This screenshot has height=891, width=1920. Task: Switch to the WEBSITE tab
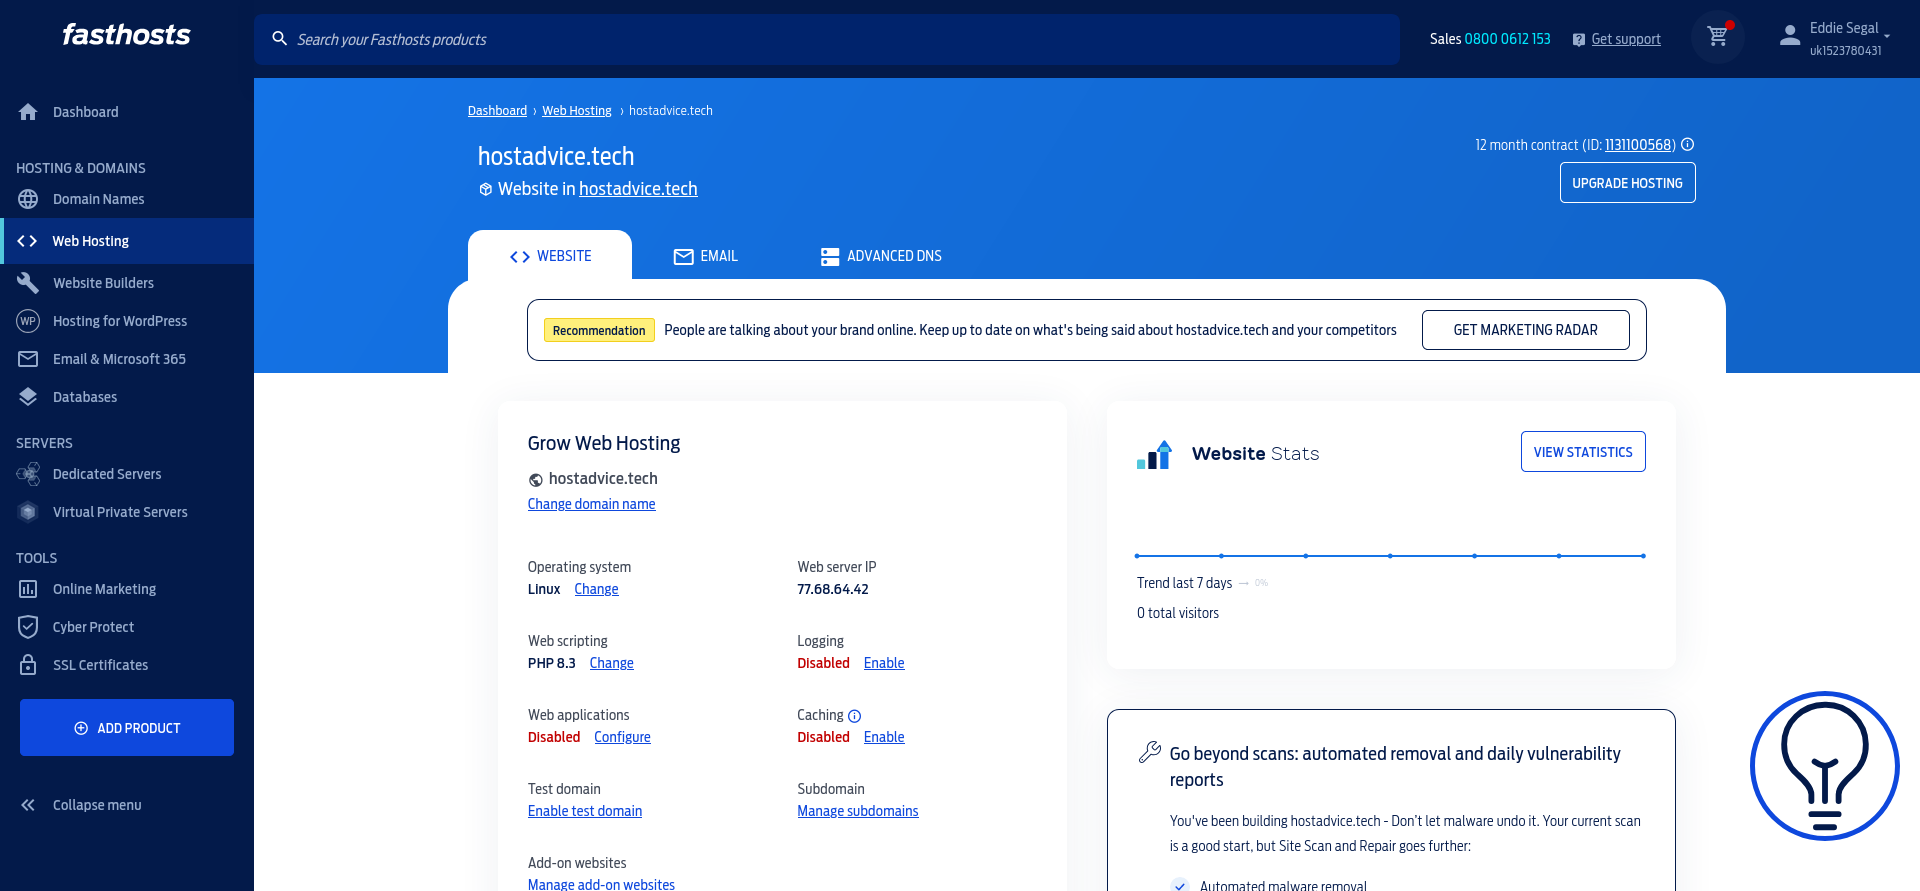550,256
